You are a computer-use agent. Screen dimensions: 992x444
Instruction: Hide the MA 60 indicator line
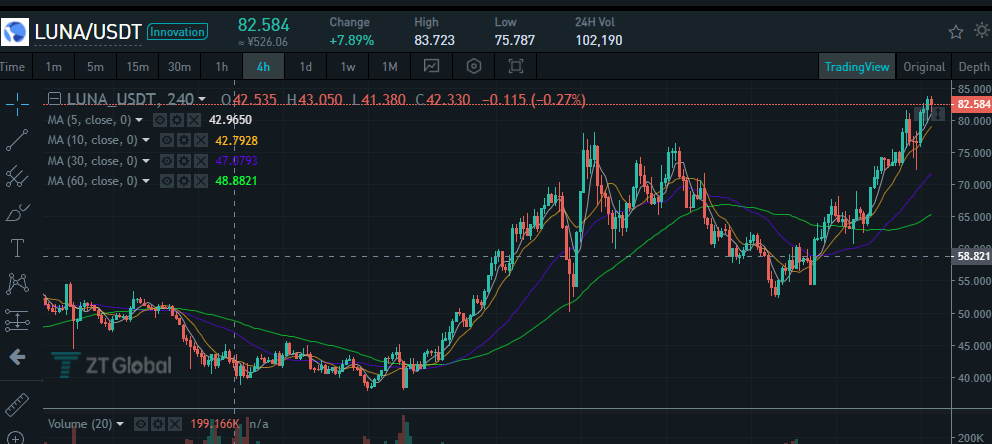(167, 181)
